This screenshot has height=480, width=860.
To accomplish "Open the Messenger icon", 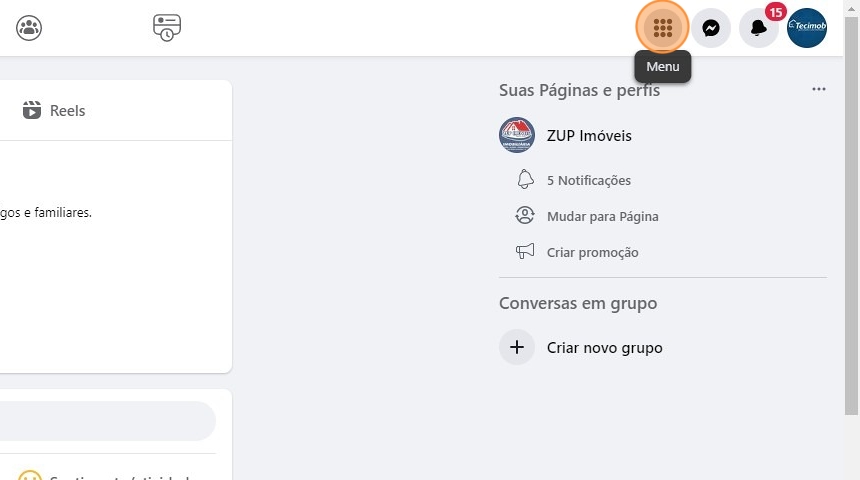I will tap(711, 28).
